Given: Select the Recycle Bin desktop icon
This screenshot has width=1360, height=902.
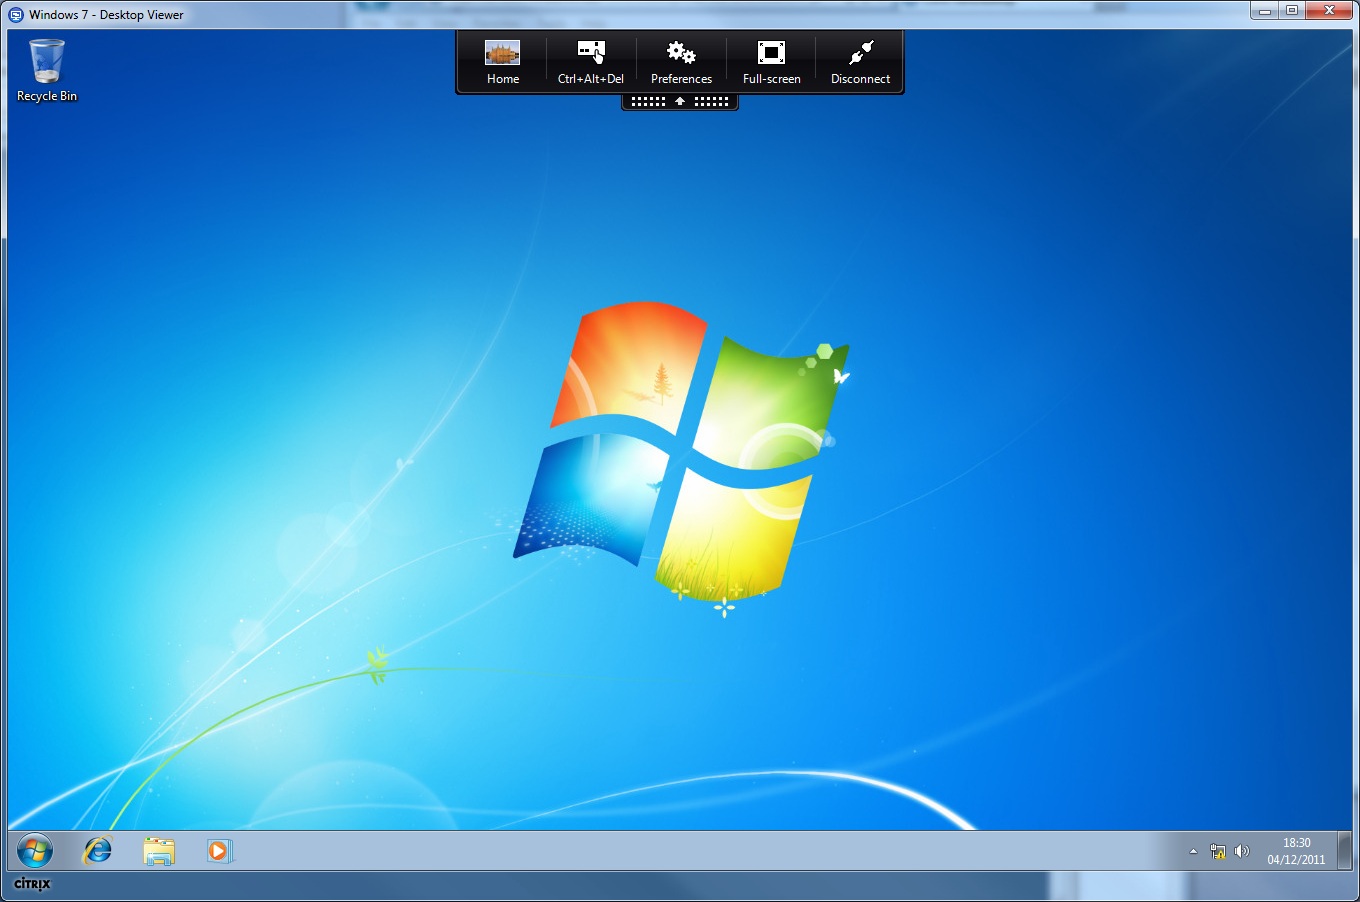Looking at the screenshot, I should click(47, 70).
